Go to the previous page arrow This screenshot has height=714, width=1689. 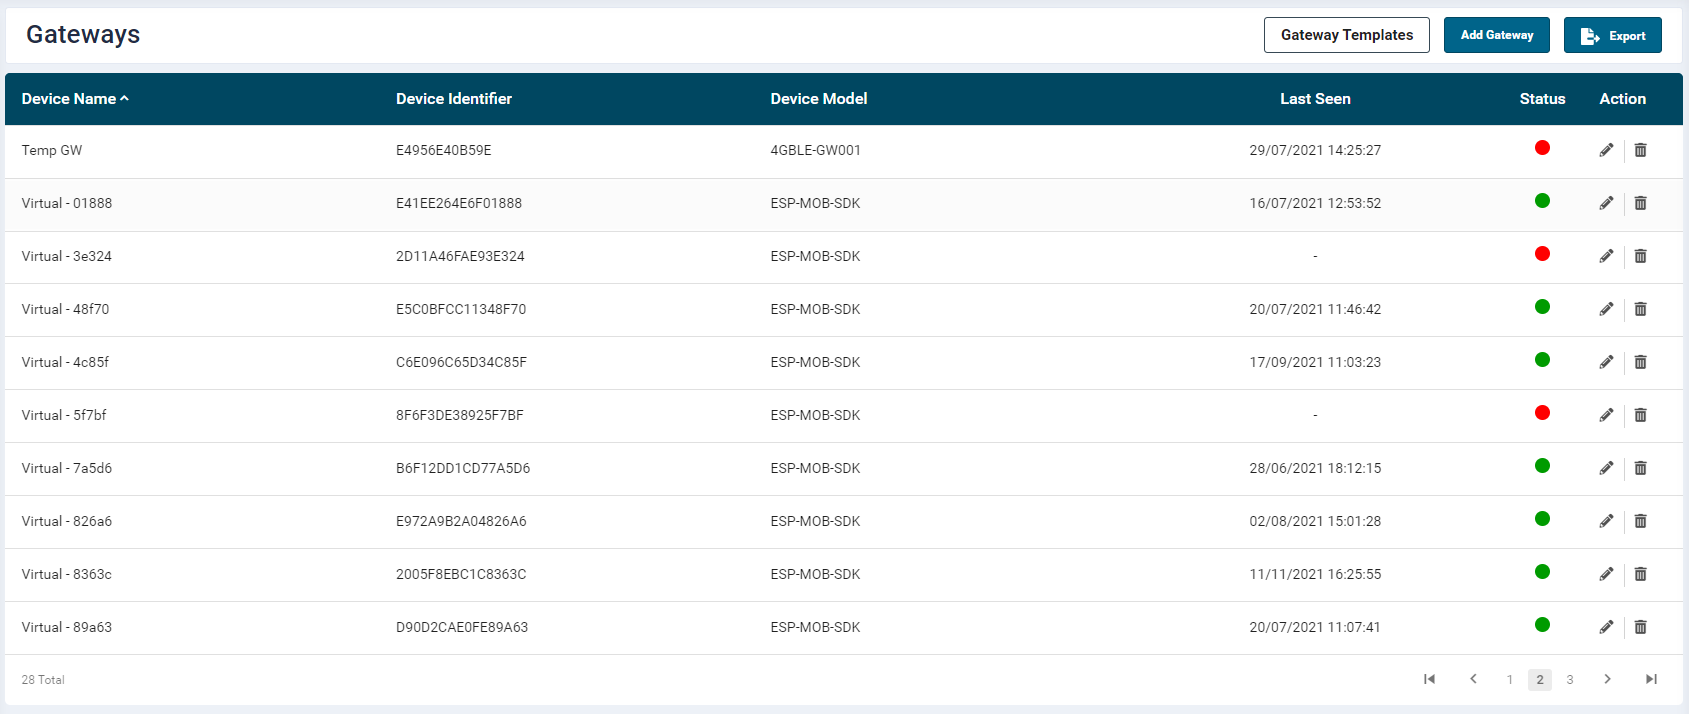point(1473,680)
